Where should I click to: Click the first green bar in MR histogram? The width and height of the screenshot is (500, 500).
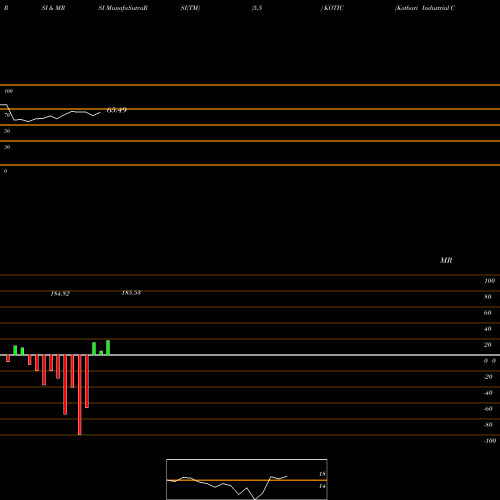click(15, 350)
